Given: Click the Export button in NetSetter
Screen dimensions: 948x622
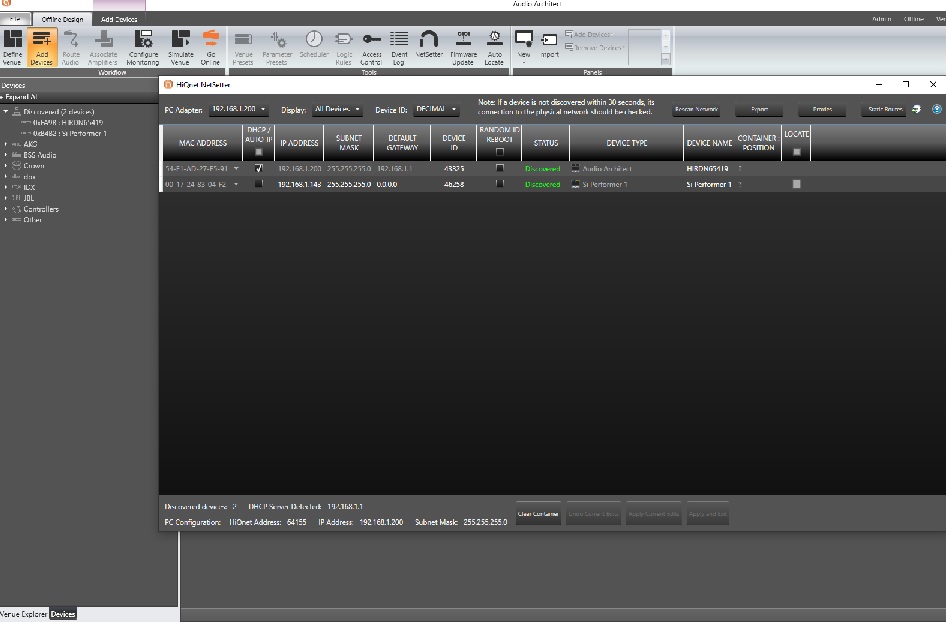Looking at the screenshot, I should [759, 109].
